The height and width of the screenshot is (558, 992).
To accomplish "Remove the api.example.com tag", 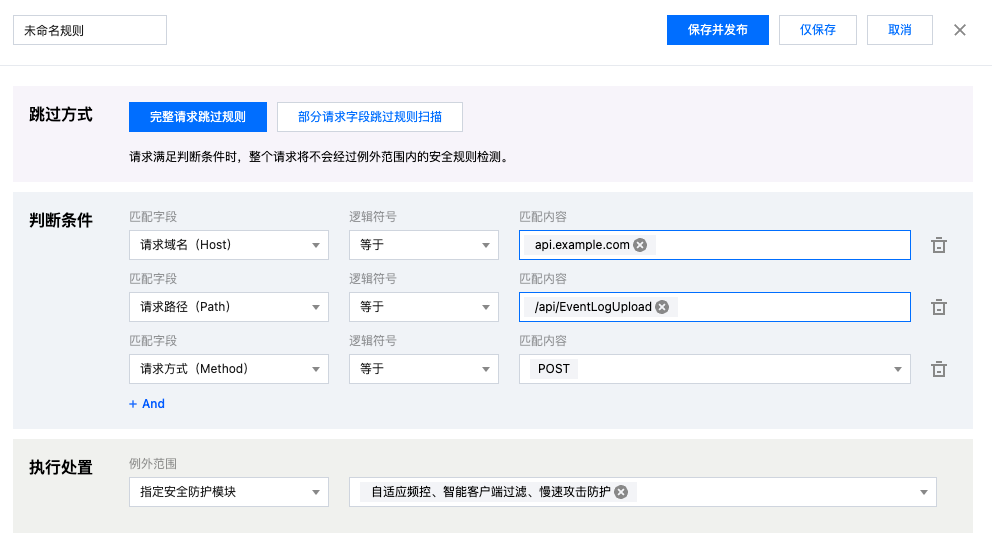I will (640, 245).
